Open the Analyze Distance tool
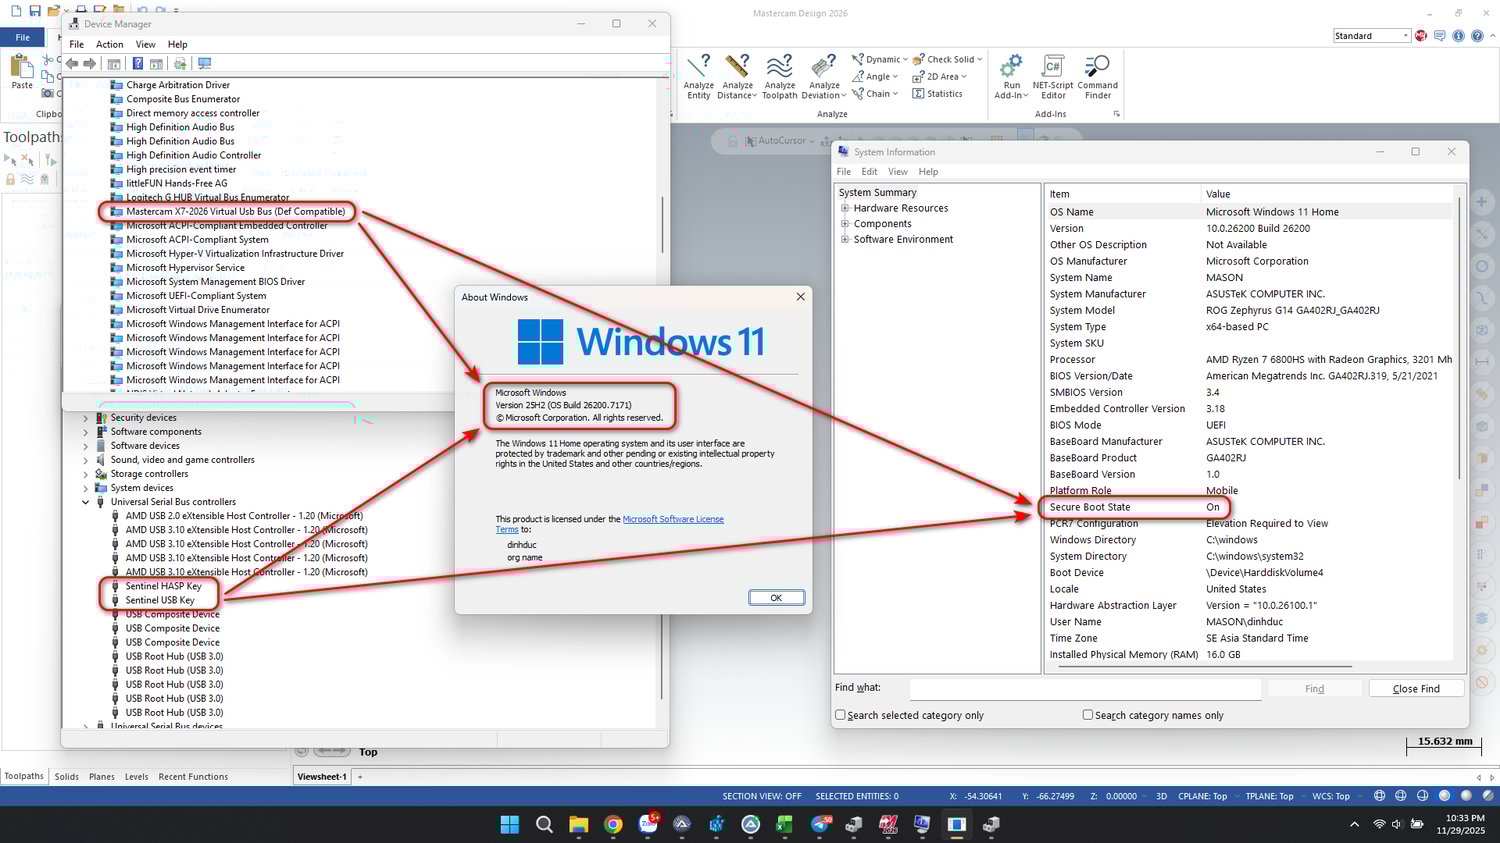1500x843 pixels. tap(737, 77)
